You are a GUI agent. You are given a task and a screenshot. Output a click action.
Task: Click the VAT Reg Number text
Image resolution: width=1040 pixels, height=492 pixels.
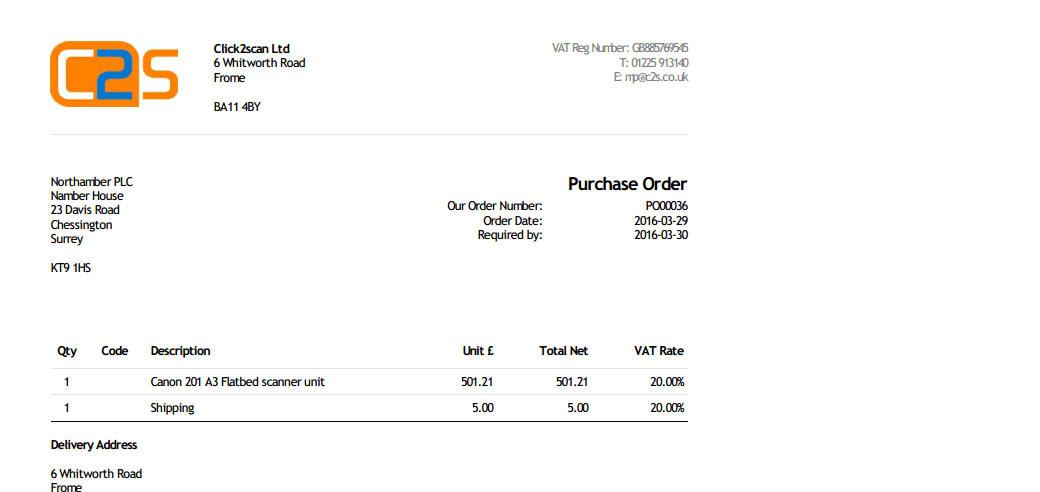click(620, 48)
